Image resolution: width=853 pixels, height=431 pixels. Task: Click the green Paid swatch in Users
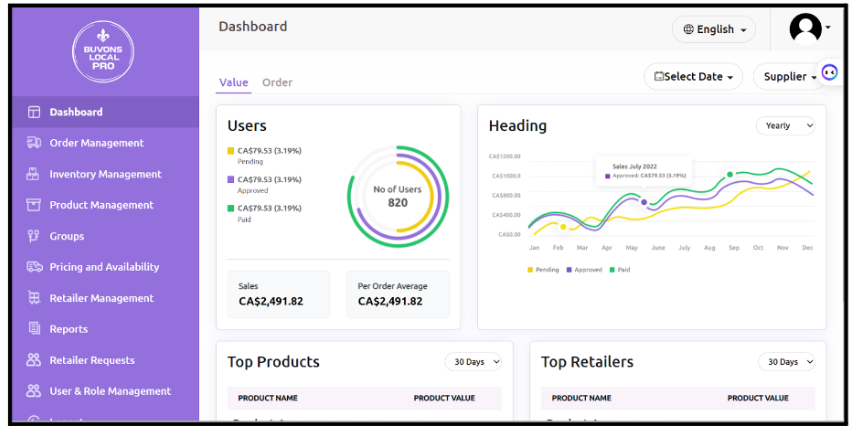tap(231, 208)
